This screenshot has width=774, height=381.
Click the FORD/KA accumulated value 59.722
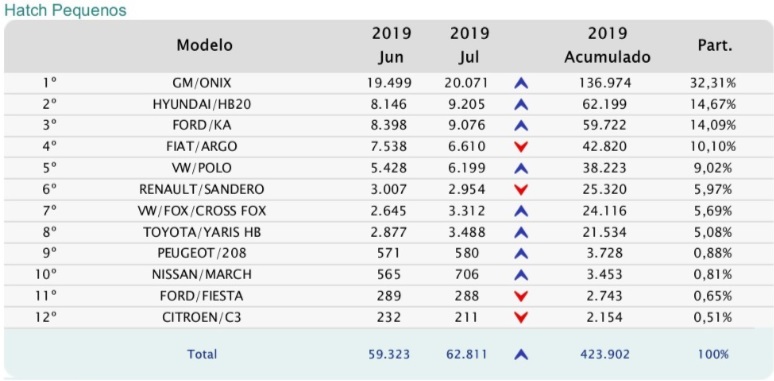(607, 125)
